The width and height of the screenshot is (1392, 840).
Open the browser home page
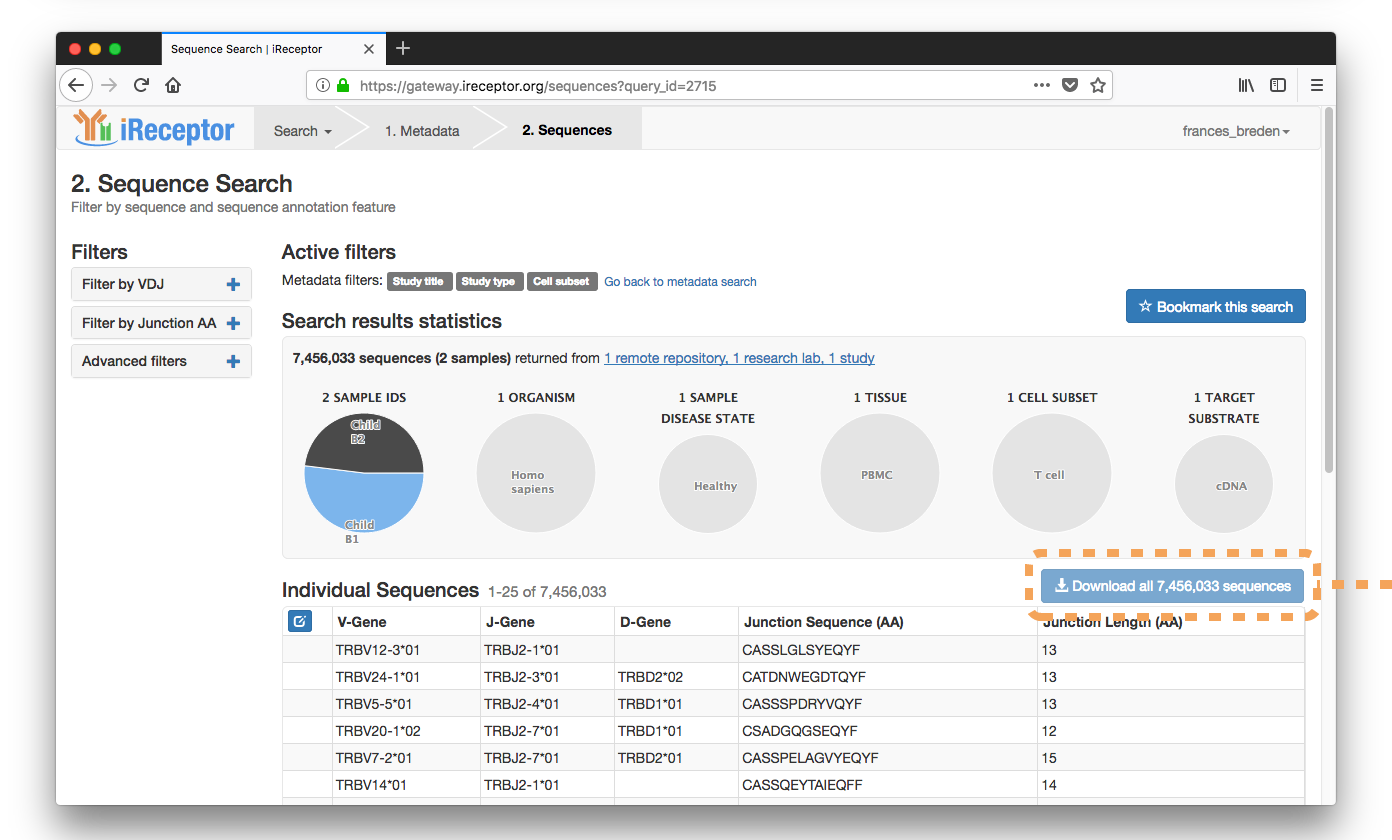click(173, 85)
